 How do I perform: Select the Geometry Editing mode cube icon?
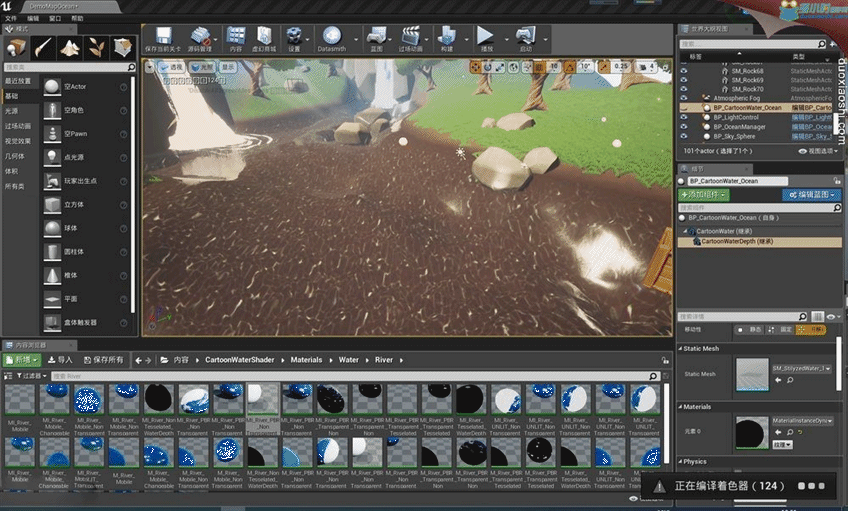[x=122, y=48]
